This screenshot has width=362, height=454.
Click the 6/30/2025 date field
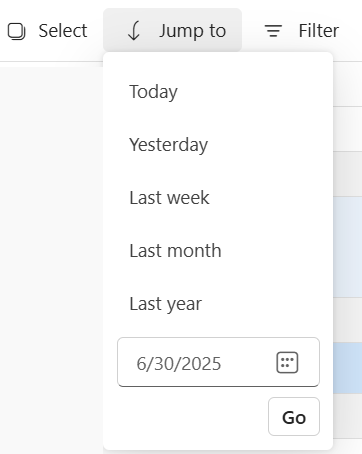[x=218, y=362]
